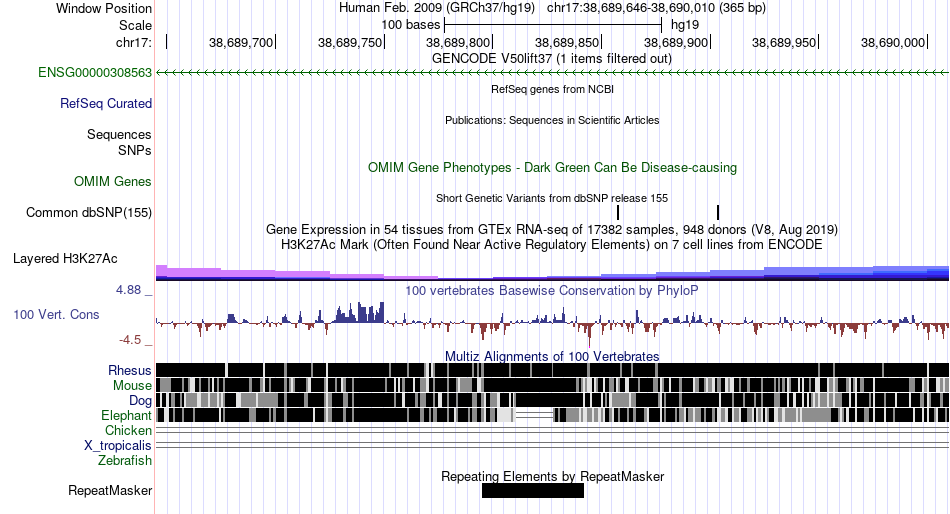Click the RepeatMasker track label
This screenshot has height=514, width=950.
110,490
